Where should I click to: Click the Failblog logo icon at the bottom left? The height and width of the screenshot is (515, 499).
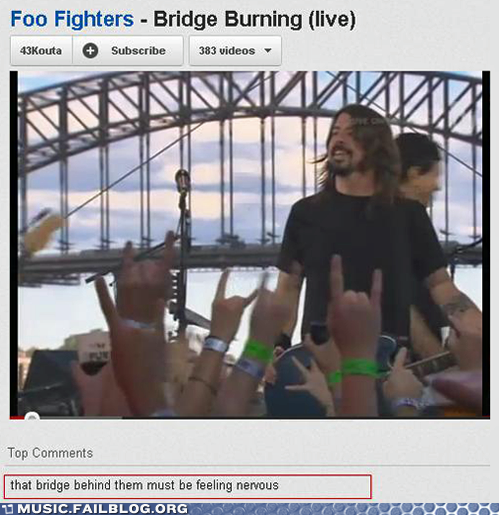[8, 509]
